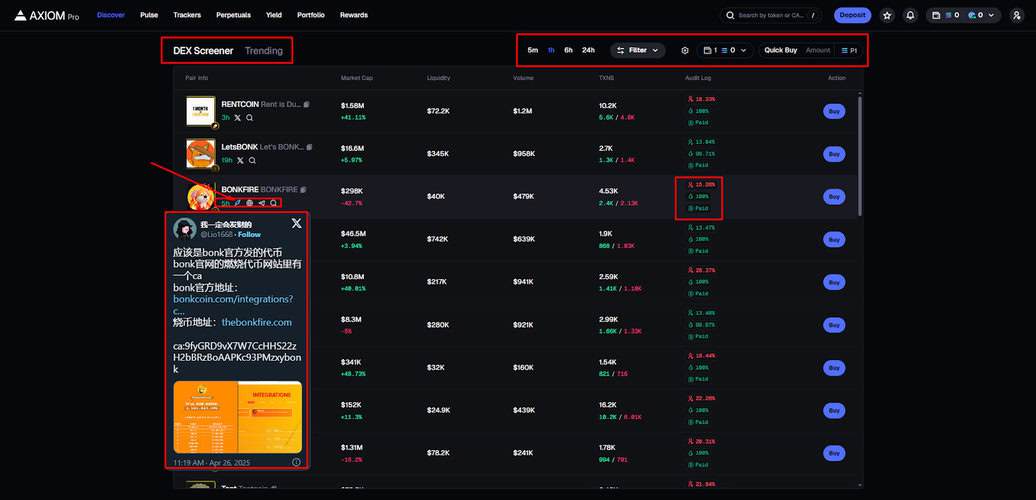Open BONKFIRE's feather post icon
This screenshot has height=500, width=1036.
(x=238, y=203)
